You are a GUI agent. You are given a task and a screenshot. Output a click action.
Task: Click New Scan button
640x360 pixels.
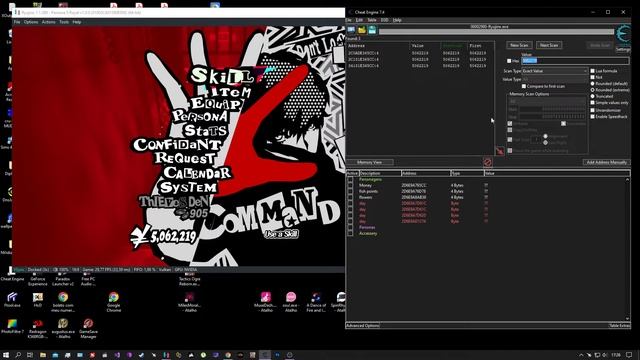pyautogui.click(x=519, y=45)
